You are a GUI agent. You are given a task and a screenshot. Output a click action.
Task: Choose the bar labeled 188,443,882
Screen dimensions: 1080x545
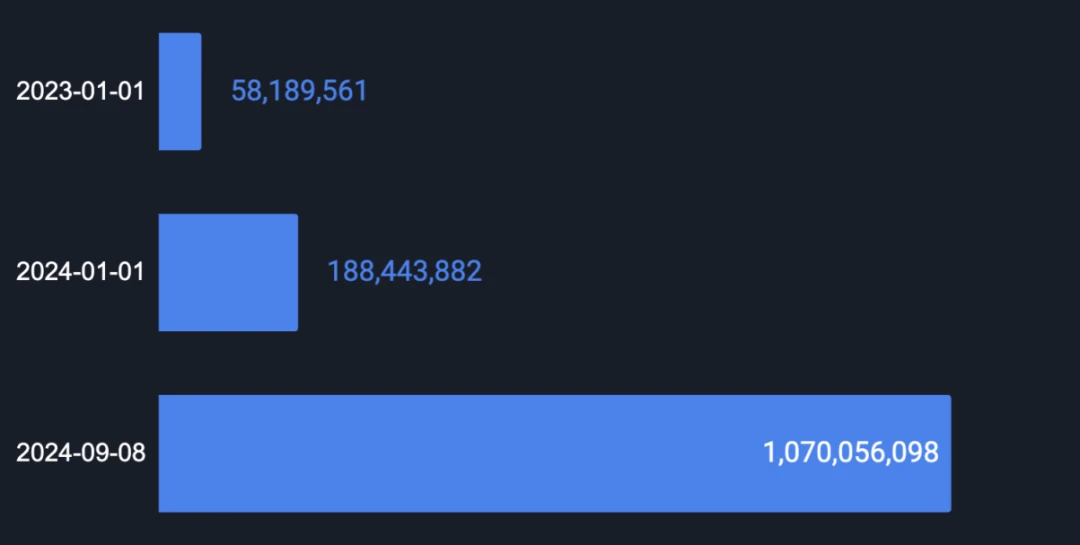[228, 272]
